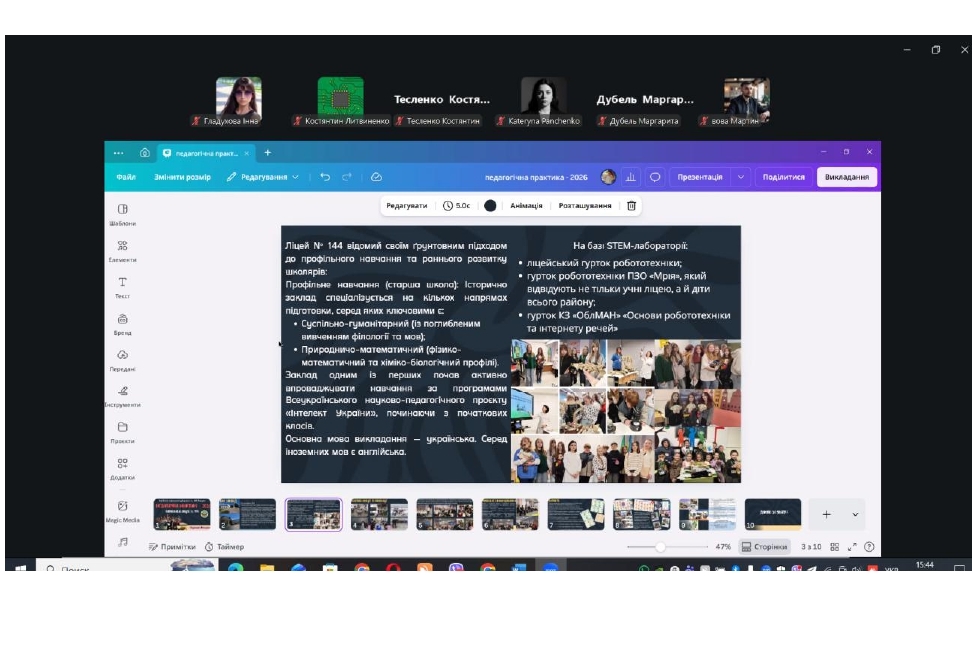Select slide 8 thumbnail

pyautogui.click(x=642, y=514)
